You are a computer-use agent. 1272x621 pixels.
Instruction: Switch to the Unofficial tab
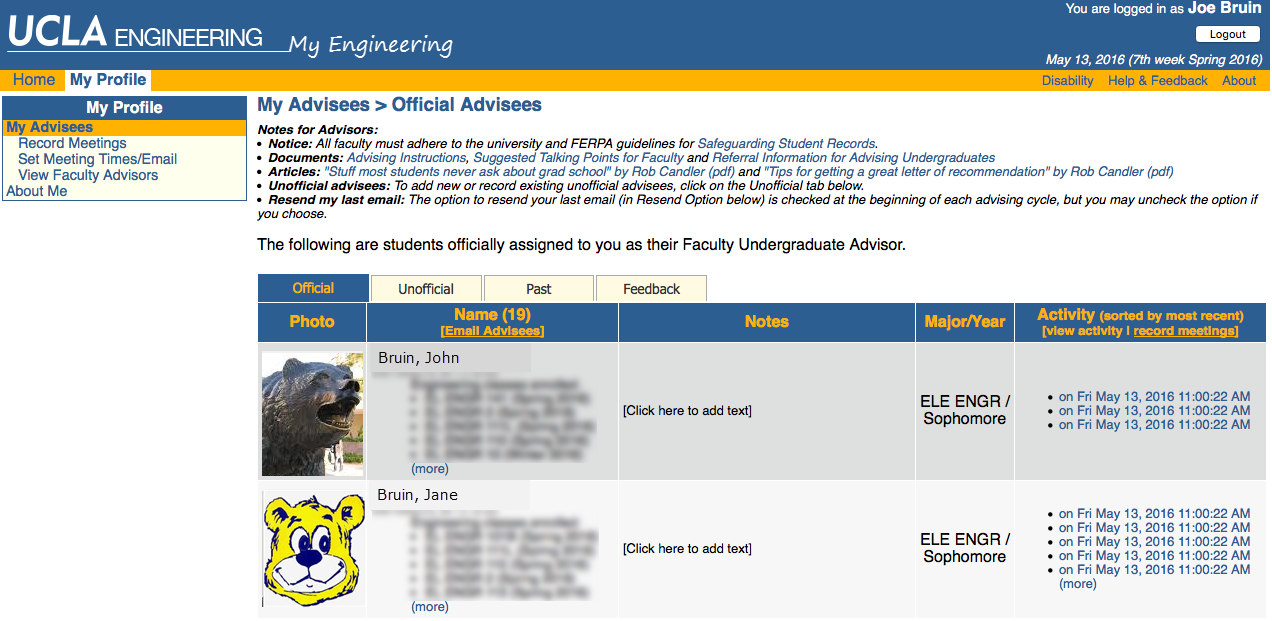[426, 289]
